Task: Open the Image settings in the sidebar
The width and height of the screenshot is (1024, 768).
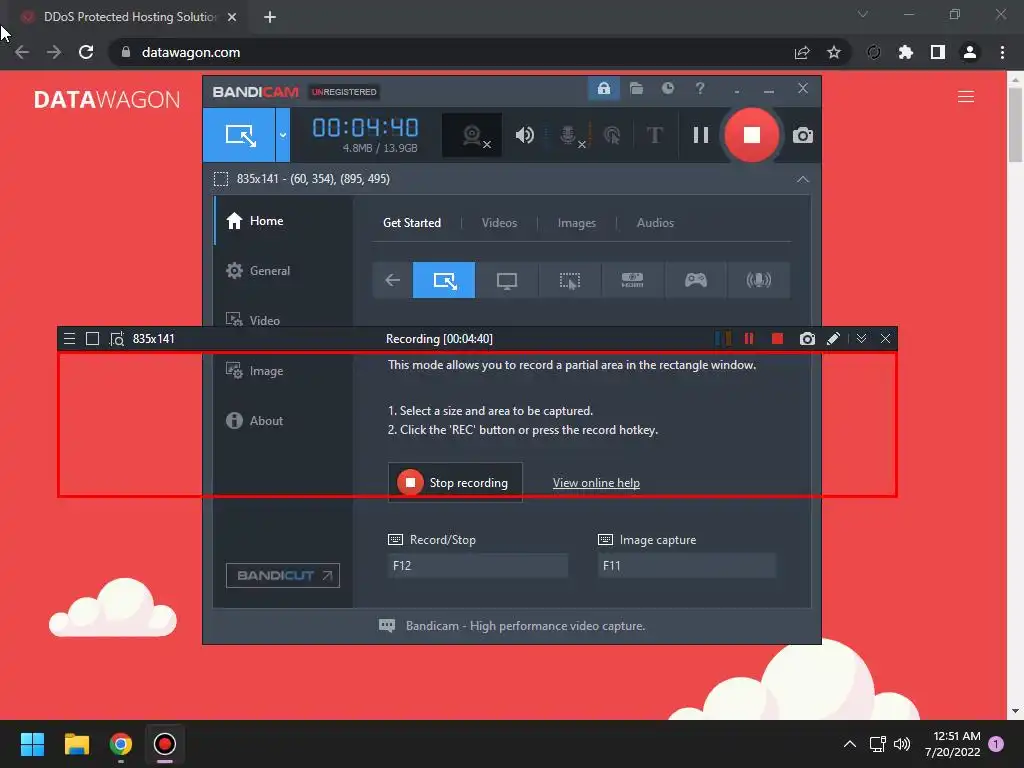Action: point(283,370)
